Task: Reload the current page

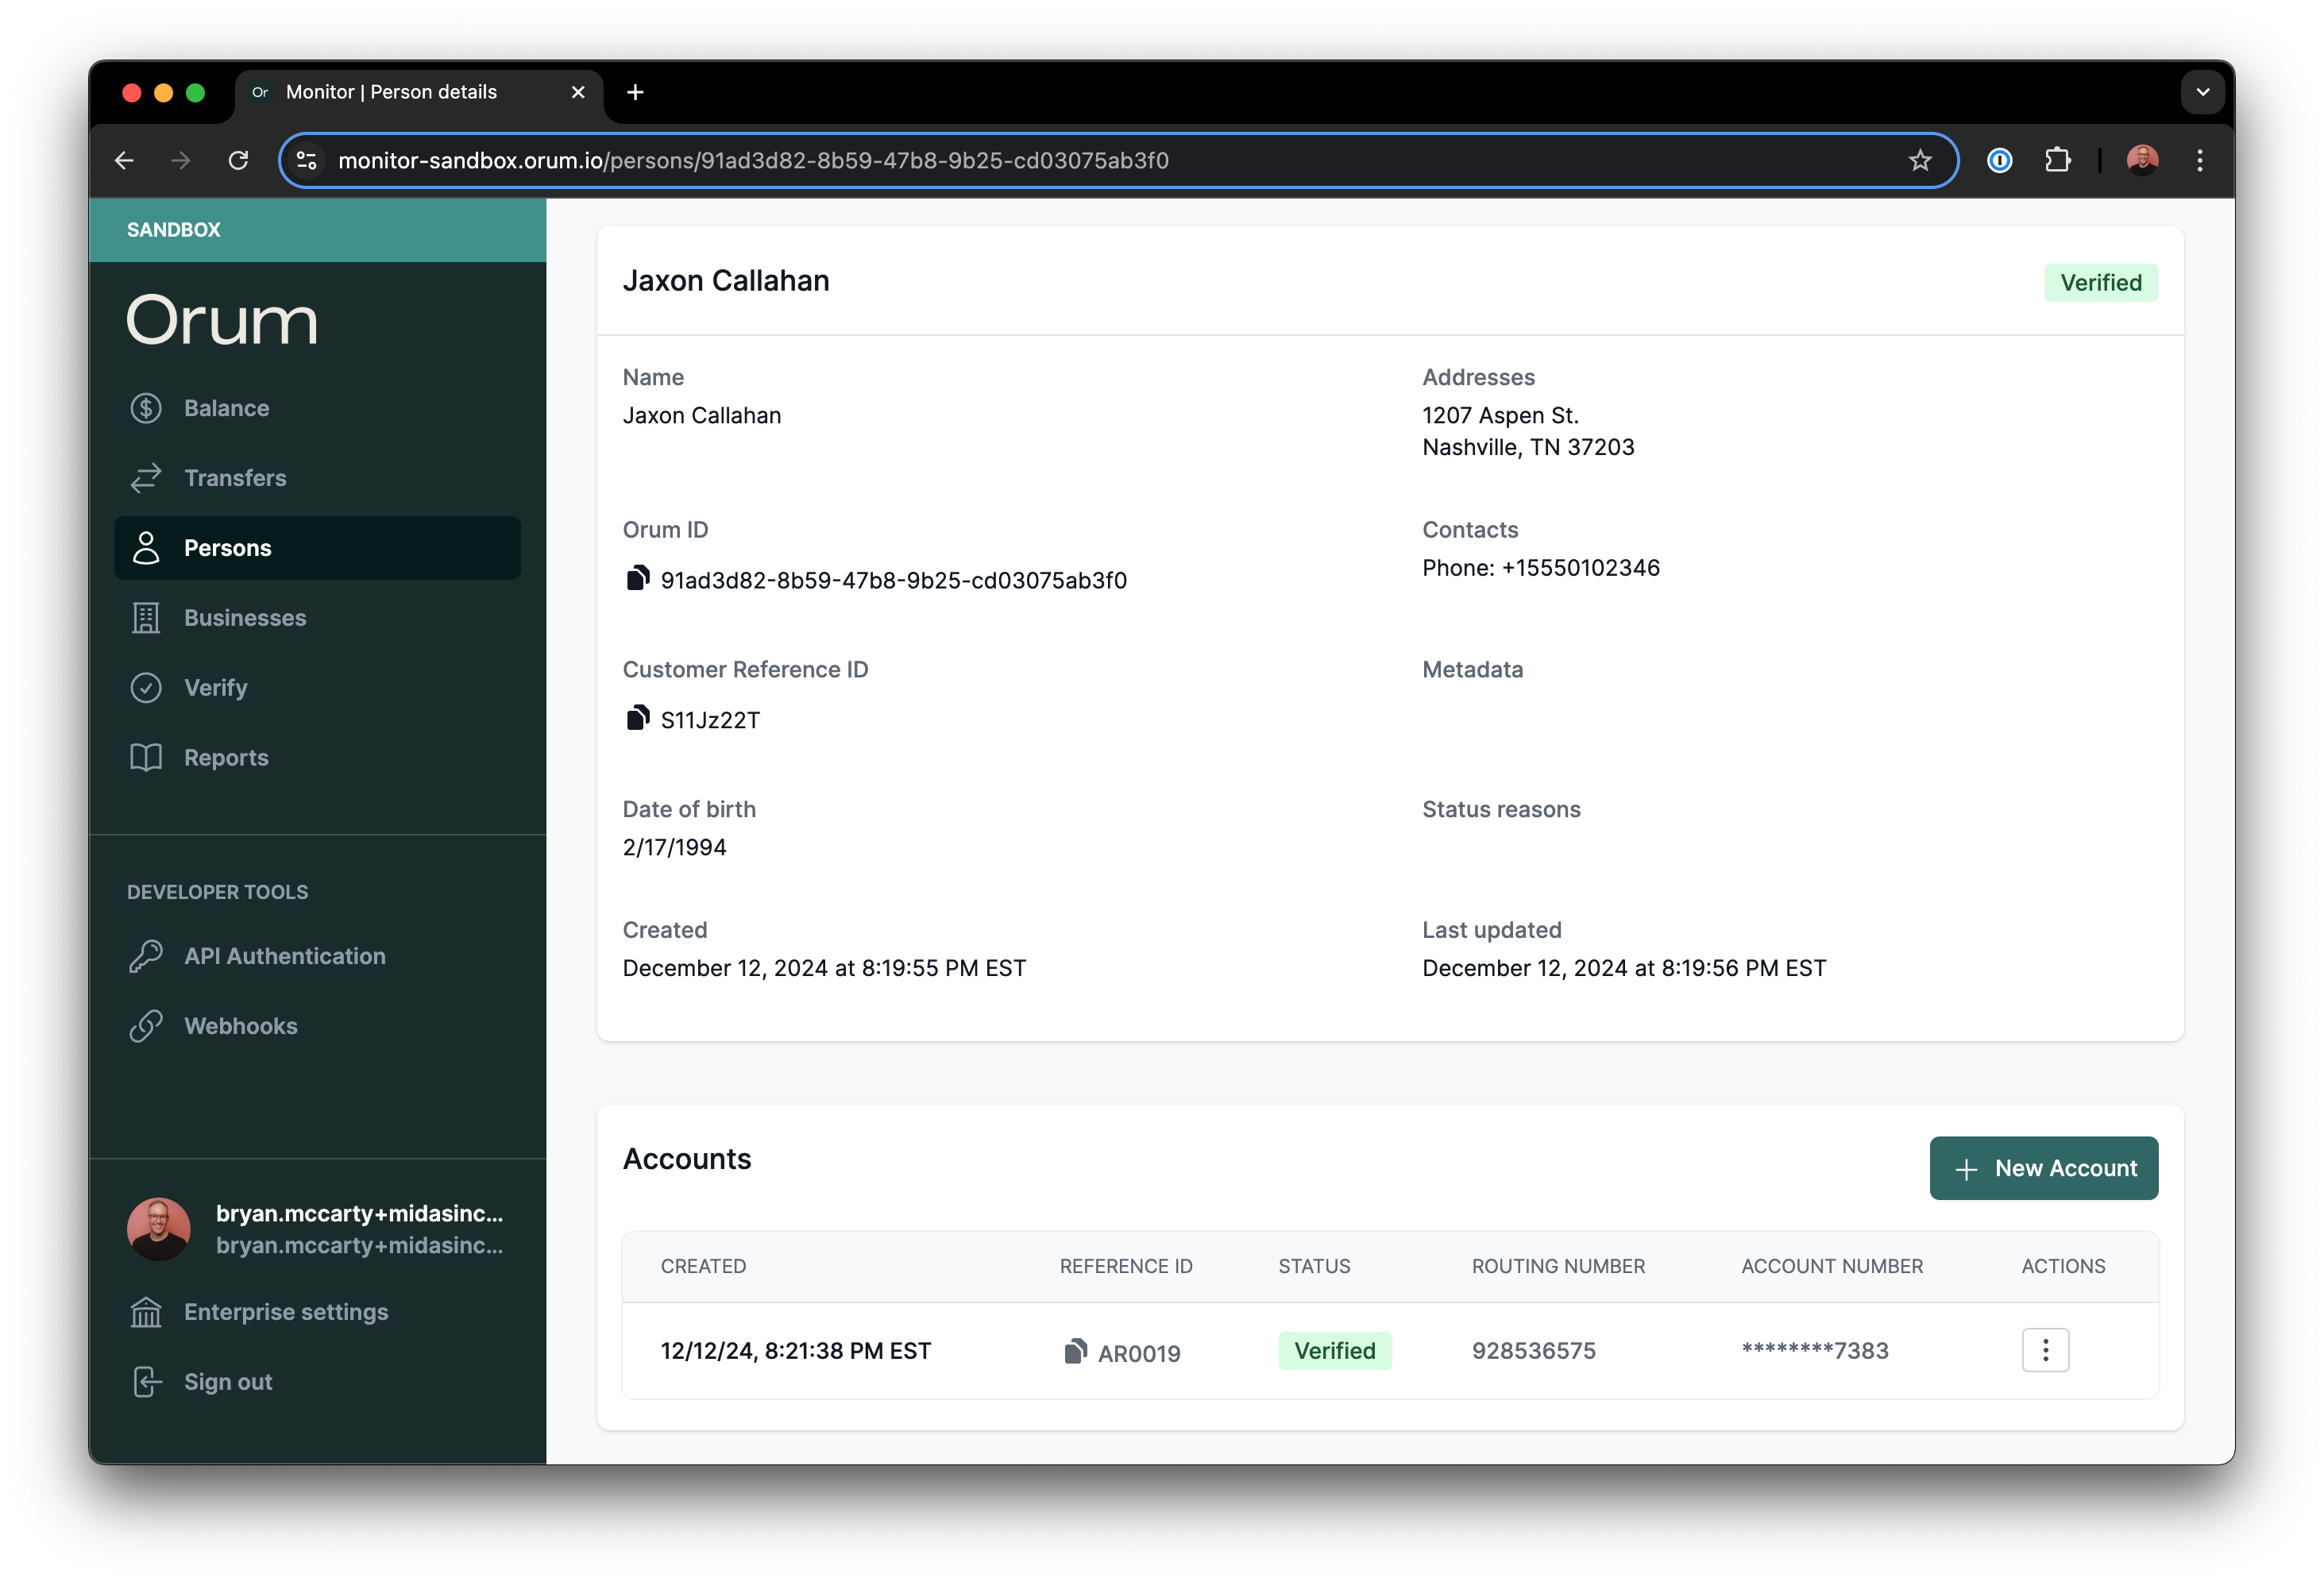Action: click(238, 160)
